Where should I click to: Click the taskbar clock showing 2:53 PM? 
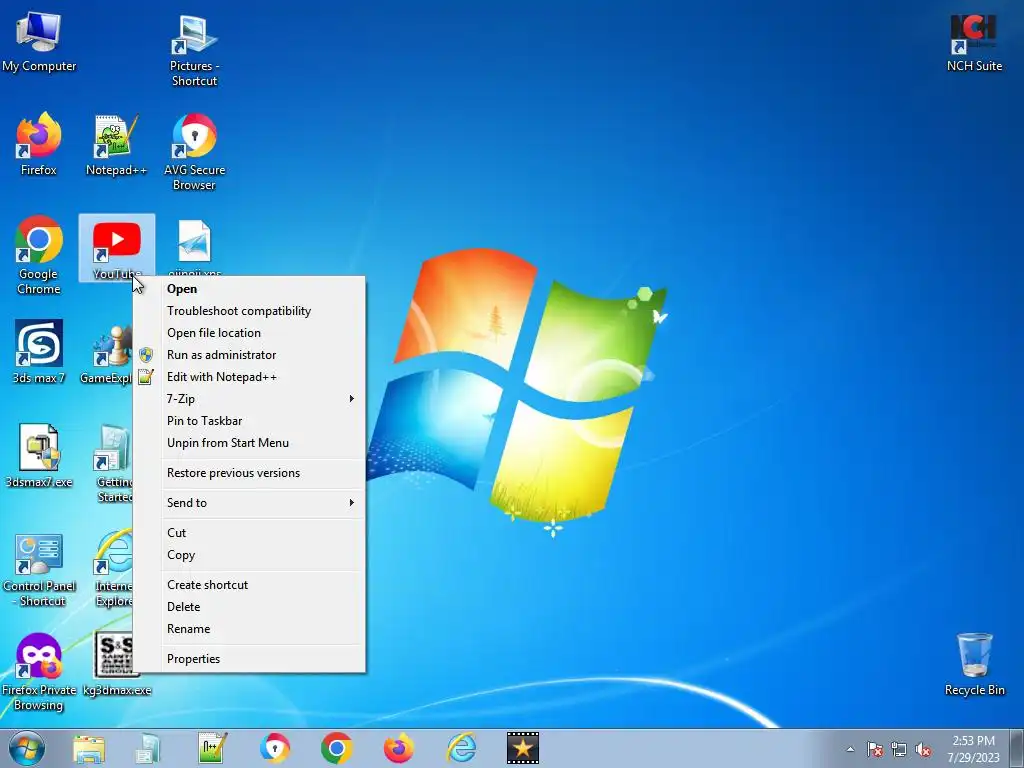[x=973, y=749]
